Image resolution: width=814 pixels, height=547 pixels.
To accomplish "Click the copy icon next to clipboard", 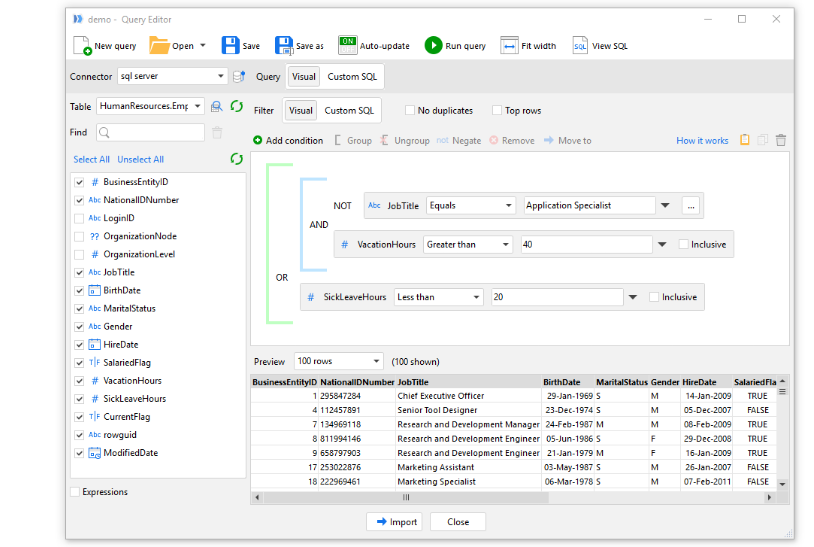I will pos(763,140).
